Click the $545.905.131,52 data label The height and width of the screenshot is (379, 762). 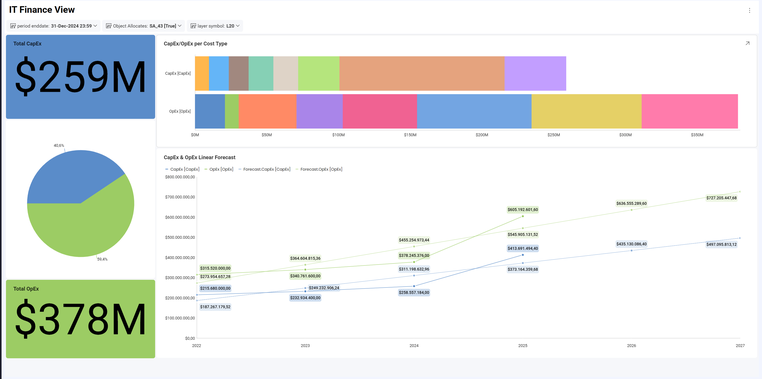[x=522, y=234]
